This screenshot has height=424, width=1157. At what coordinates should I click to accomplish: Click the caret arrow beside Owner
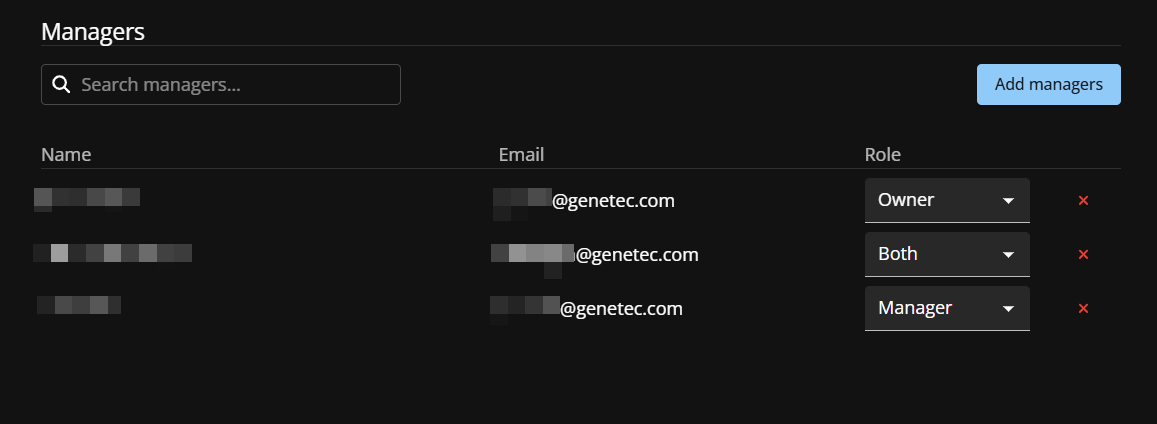(1008, 201)
